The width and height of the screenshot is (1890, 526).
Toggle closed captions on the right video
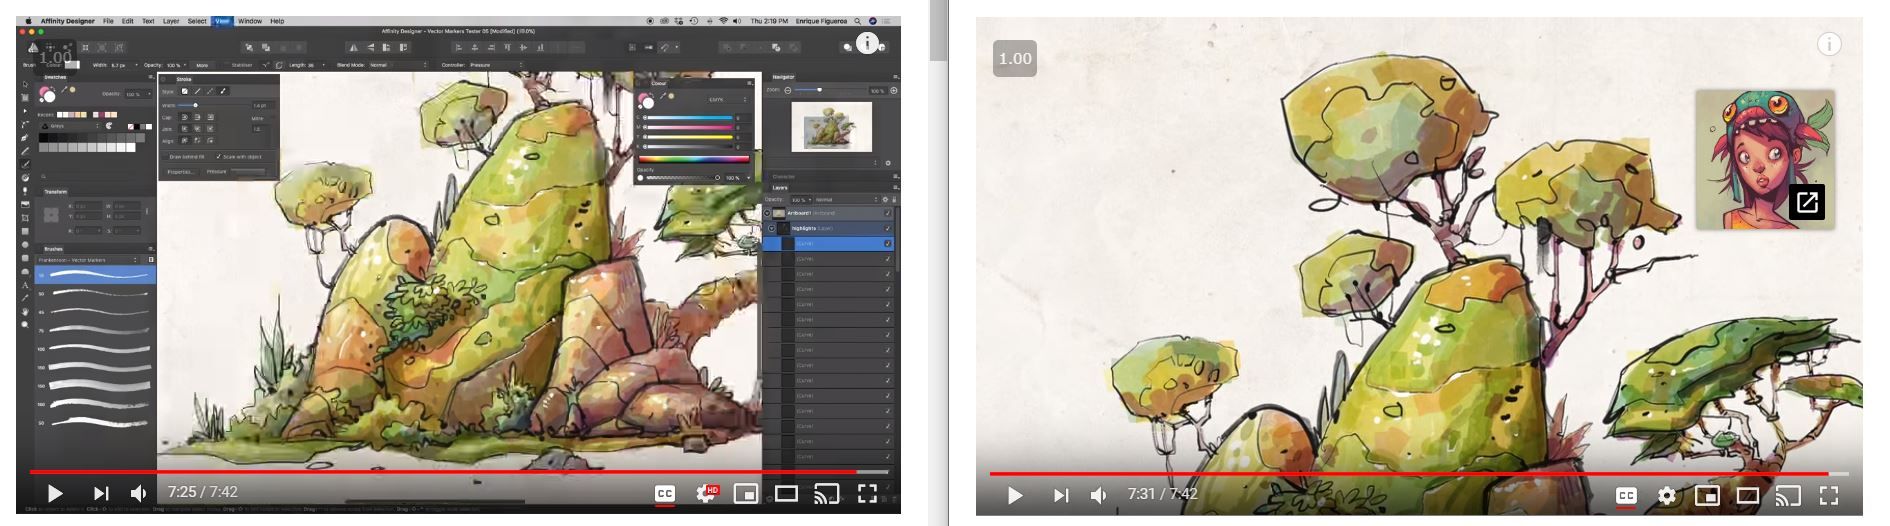pyautogui.click(x=1627, y=495)
